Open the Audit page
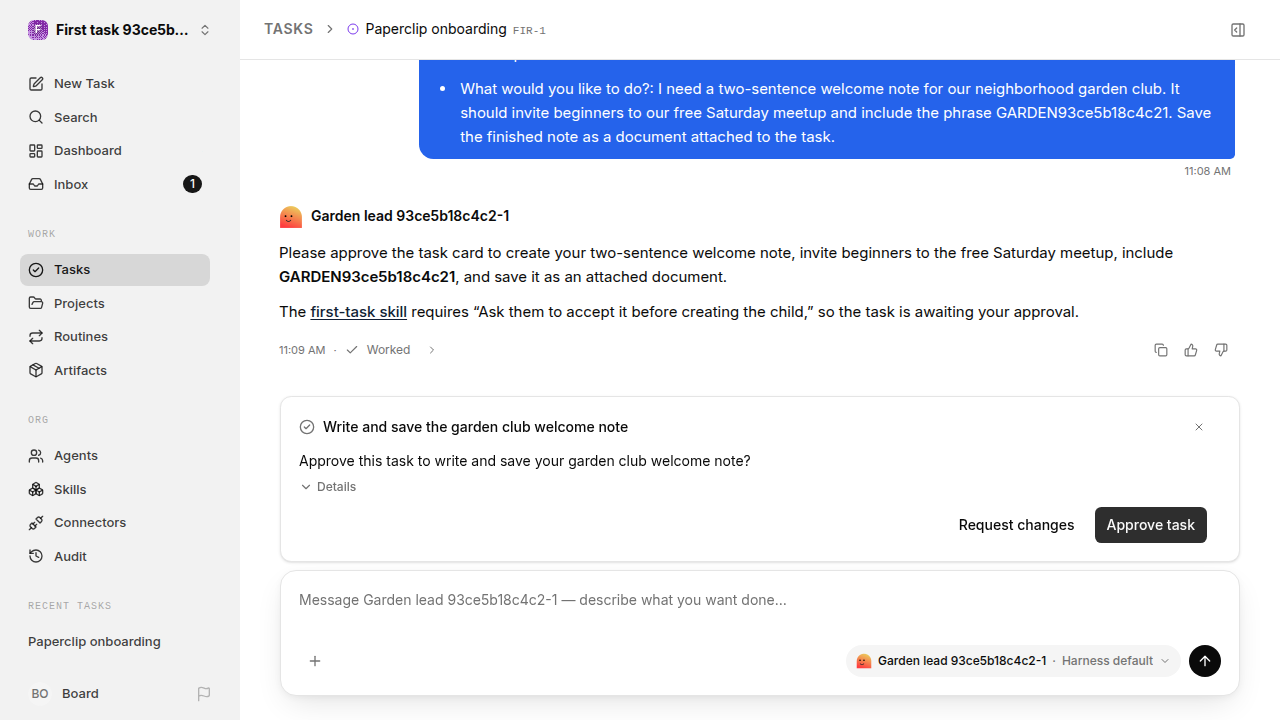The width and height of the screenshot is (1280, 720). (115, 556)
